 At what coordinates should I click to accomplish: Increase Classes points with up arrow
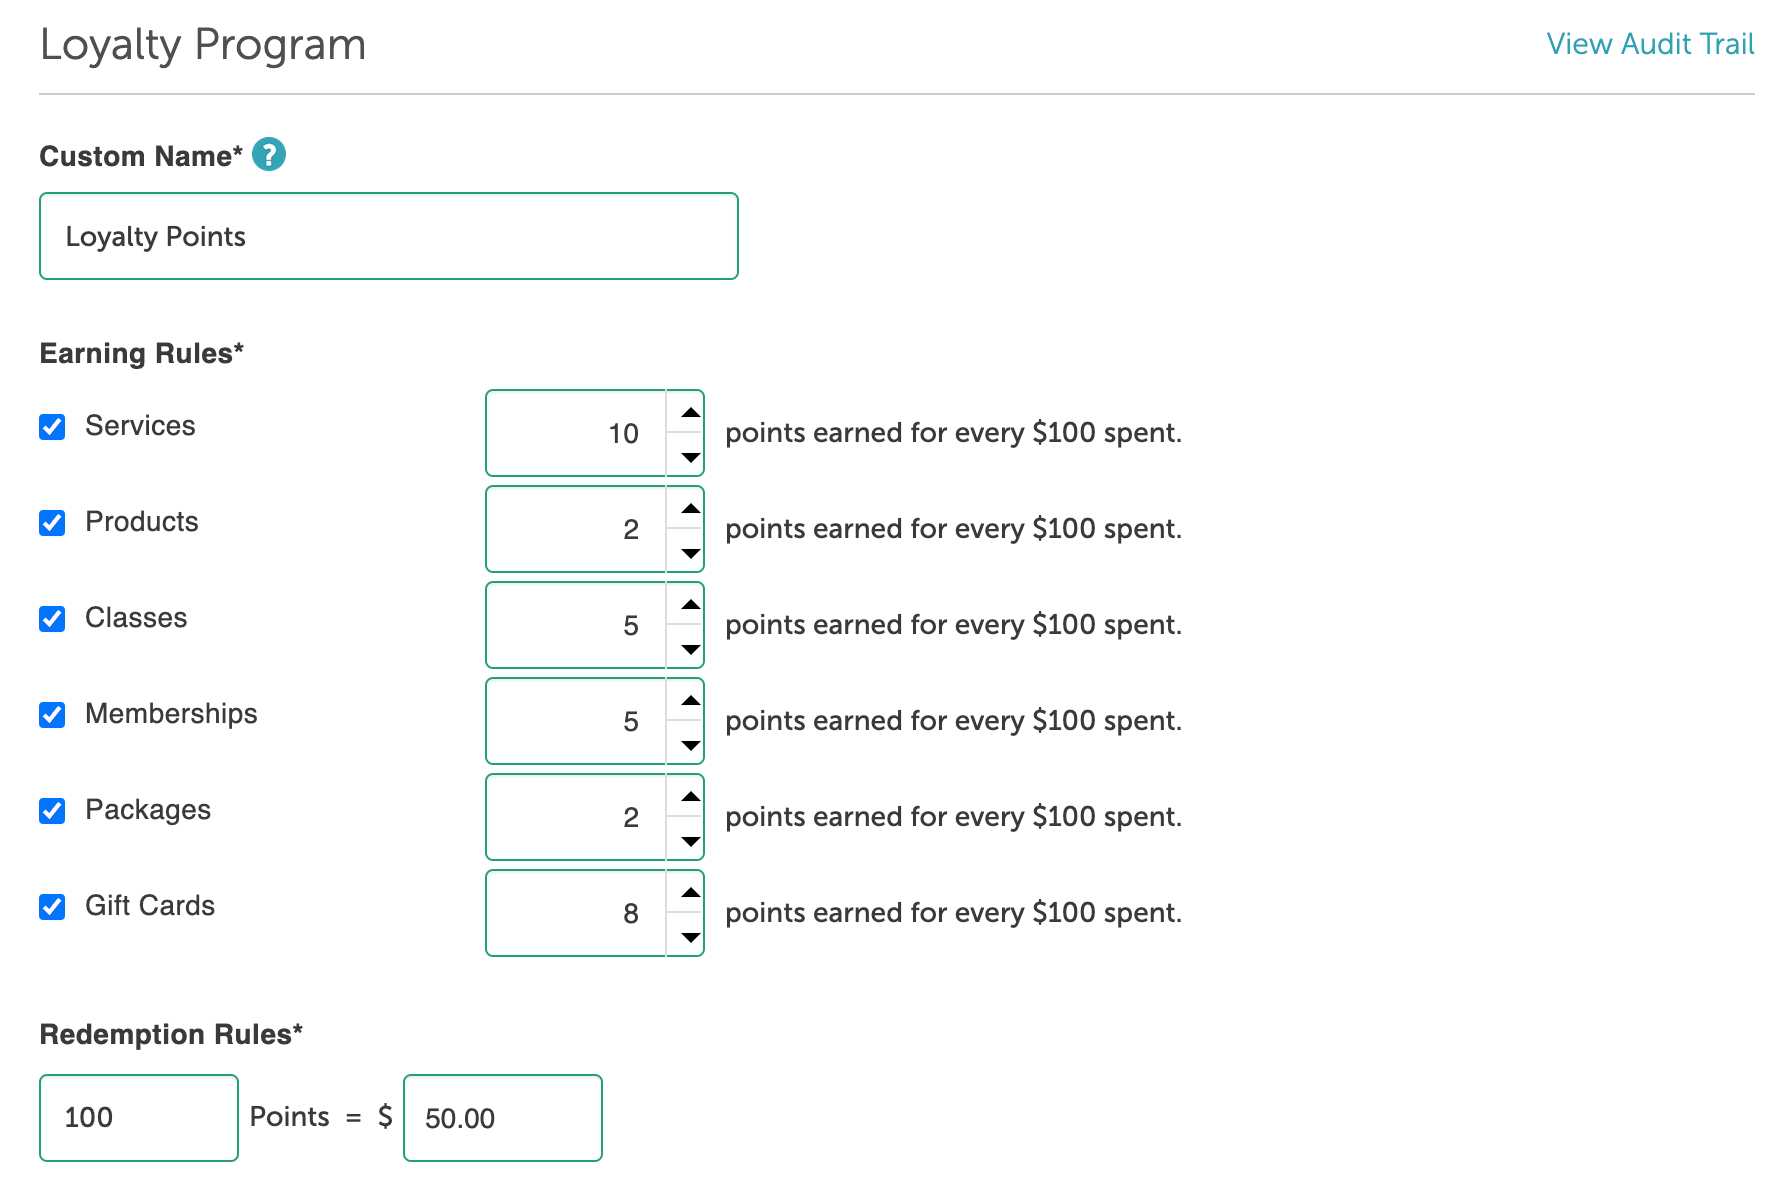coord(690,604)
